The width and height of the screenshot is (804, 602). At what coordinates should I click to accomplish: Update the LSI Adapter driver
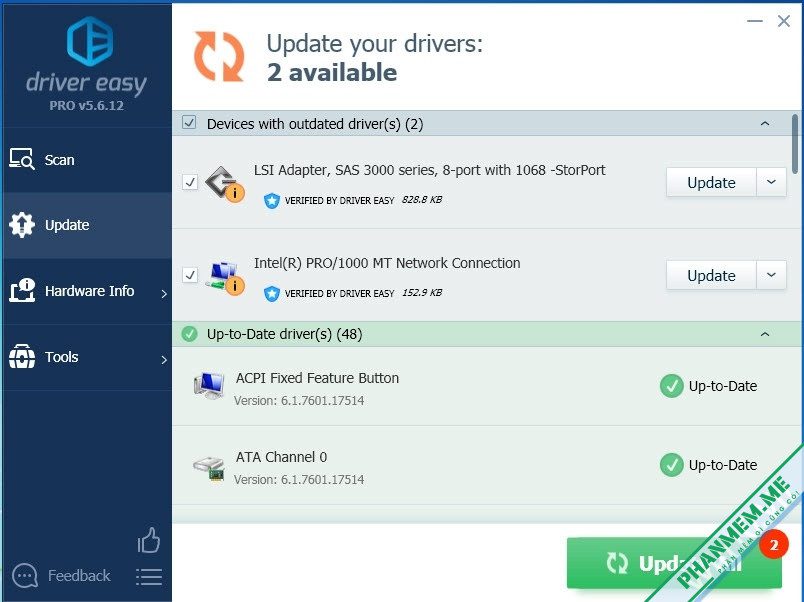[x=711, y=182]
